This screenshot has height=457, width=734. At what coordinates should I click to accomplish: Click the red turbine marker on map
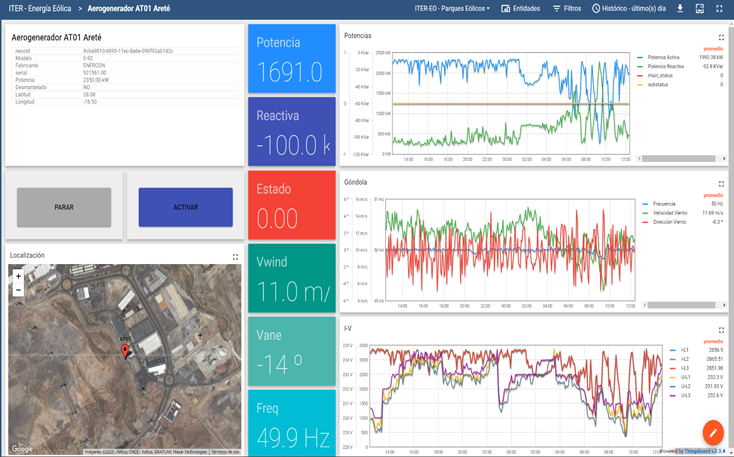[x=124, y=351]
